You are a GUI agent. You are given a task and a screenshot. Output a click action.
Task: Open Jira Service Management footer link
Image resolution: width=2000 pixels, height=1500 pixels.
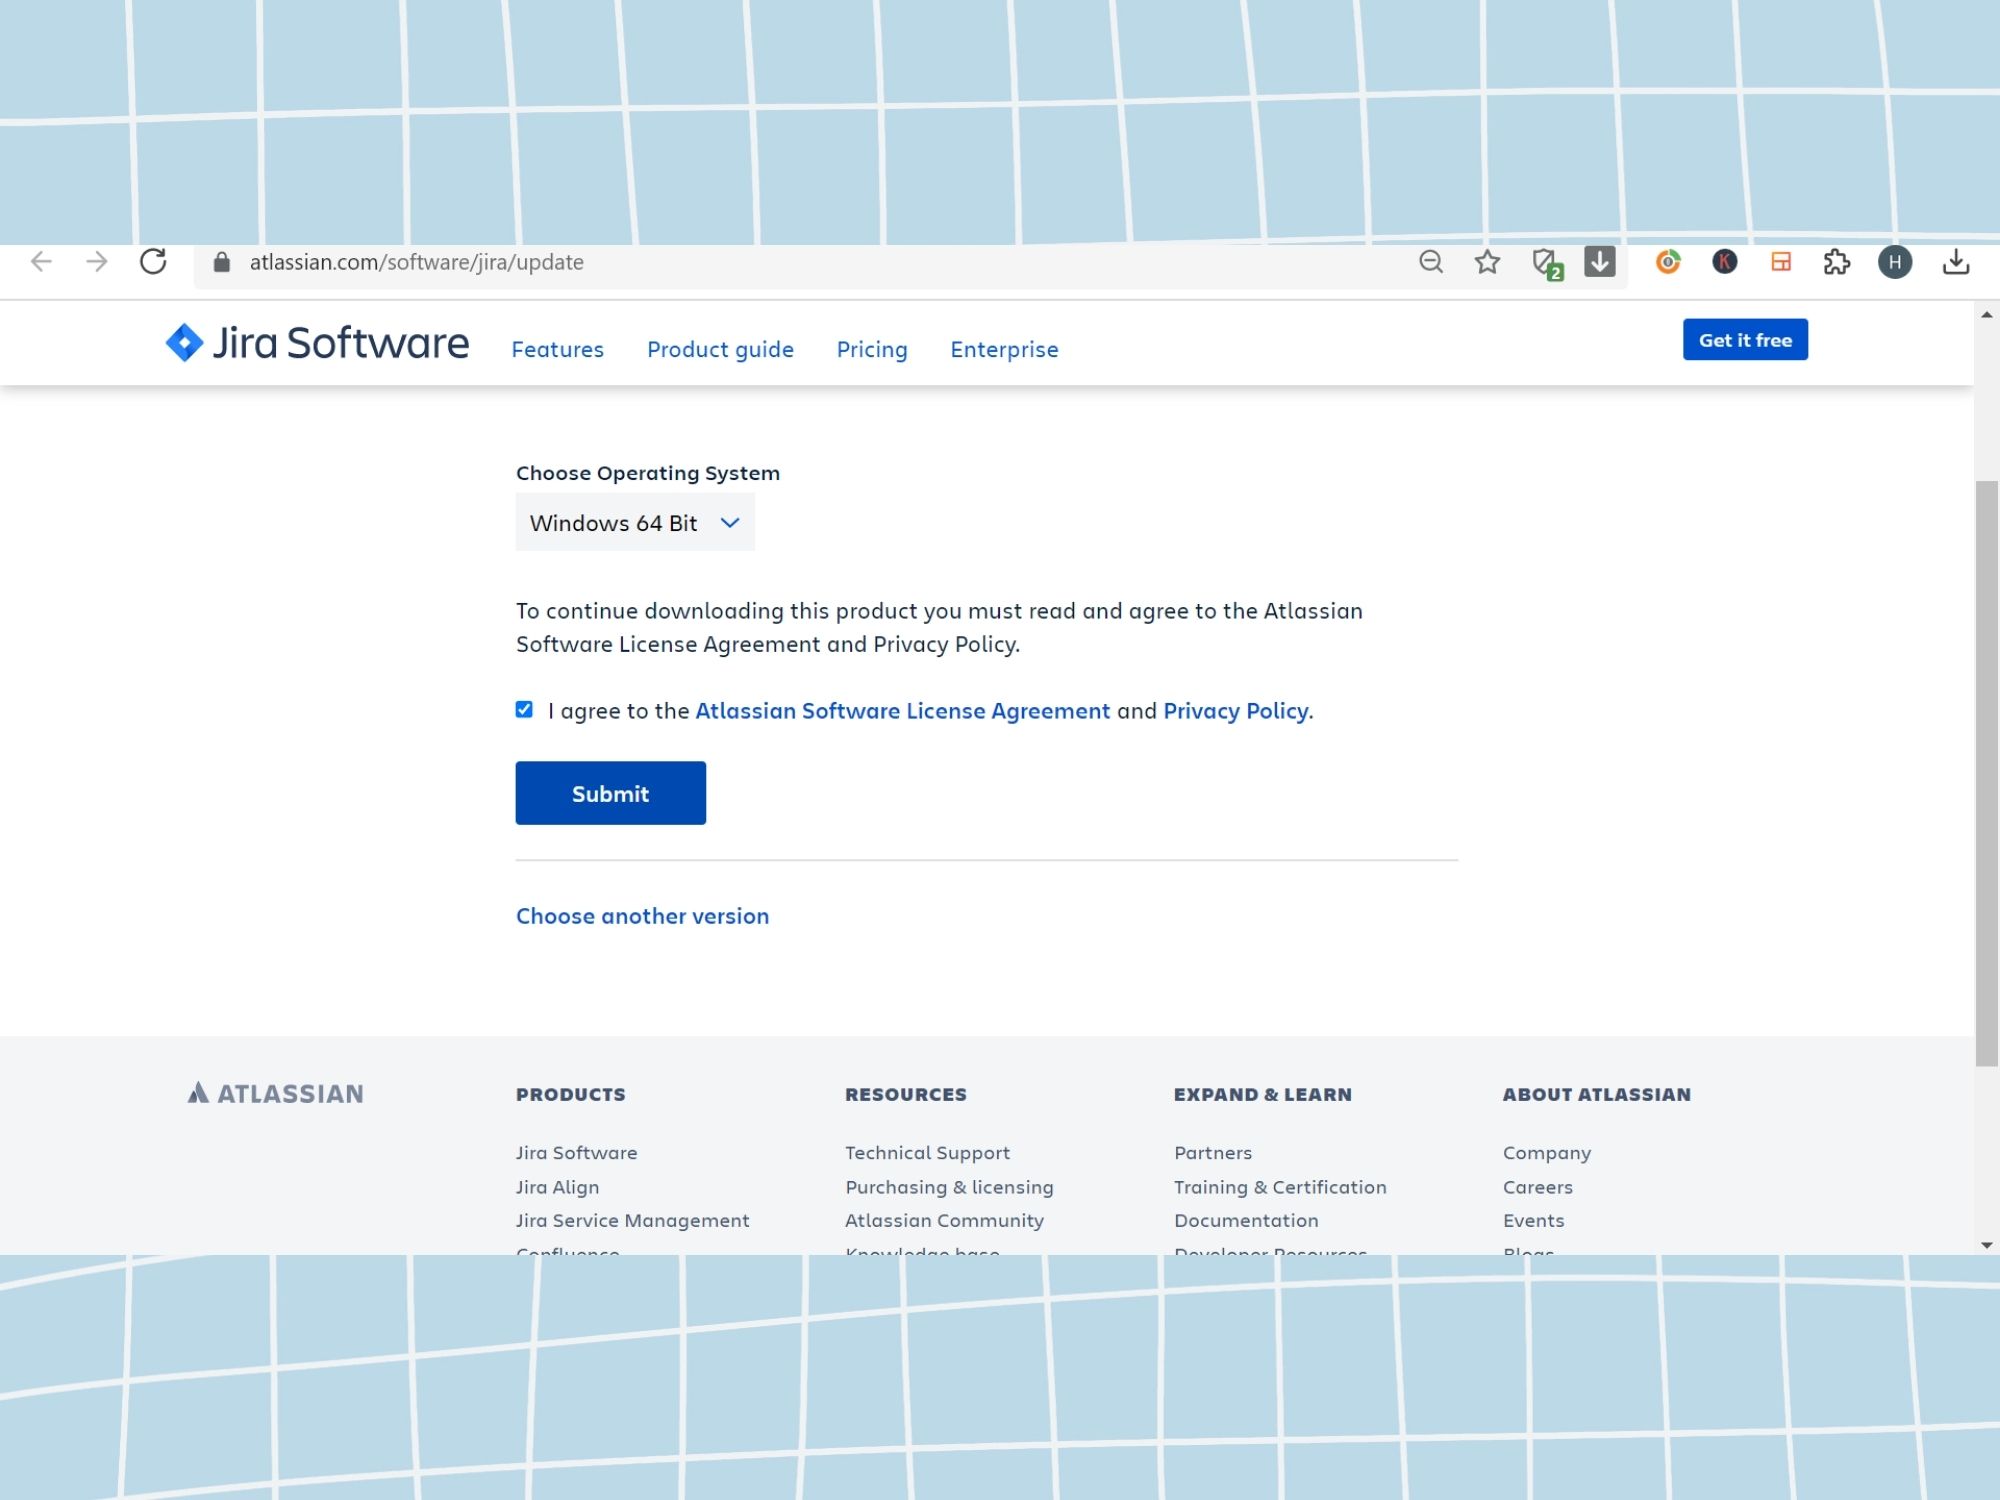633,1220
